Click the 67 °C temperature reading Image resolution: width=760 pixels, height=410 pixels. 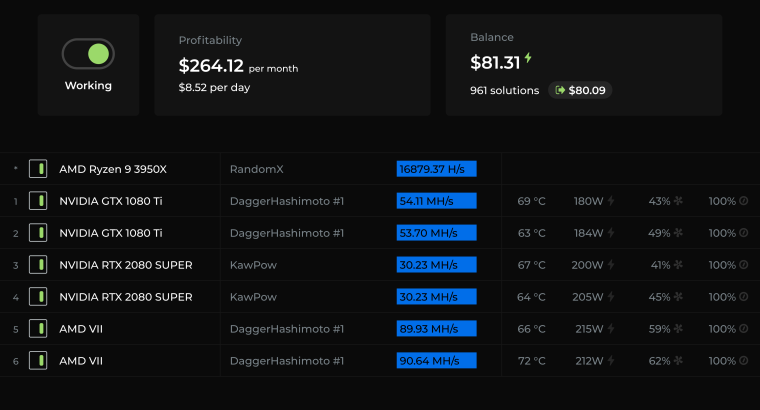pos(531,265)
